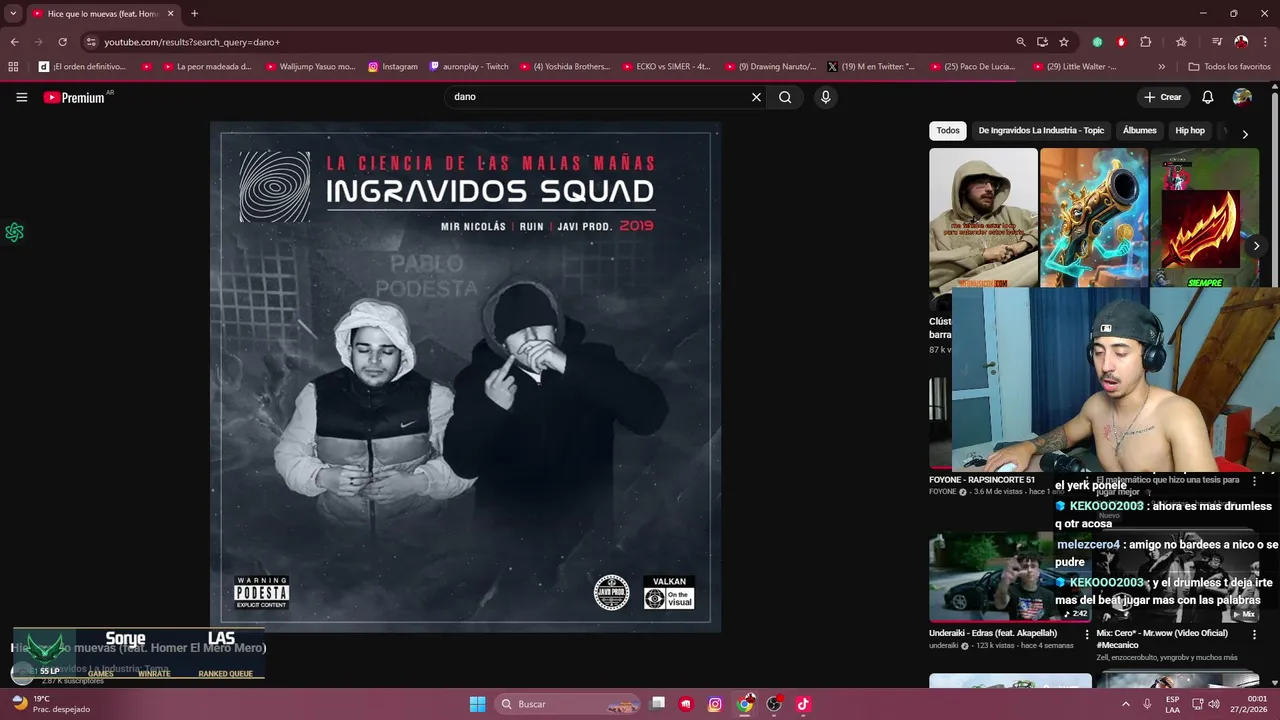Show hidden system tray icons chevron
The width and height of the screenshot is (1280, 720).
pos(1125,704)
